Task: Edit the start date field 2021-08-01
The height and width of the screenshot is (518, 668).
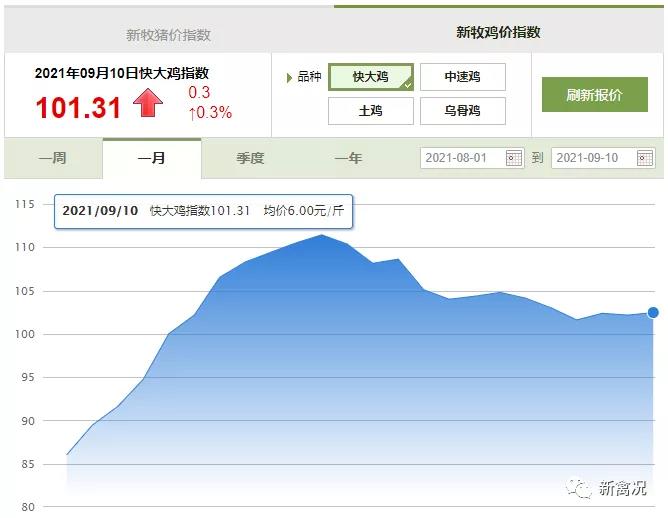Action: [x=472, y=158]
